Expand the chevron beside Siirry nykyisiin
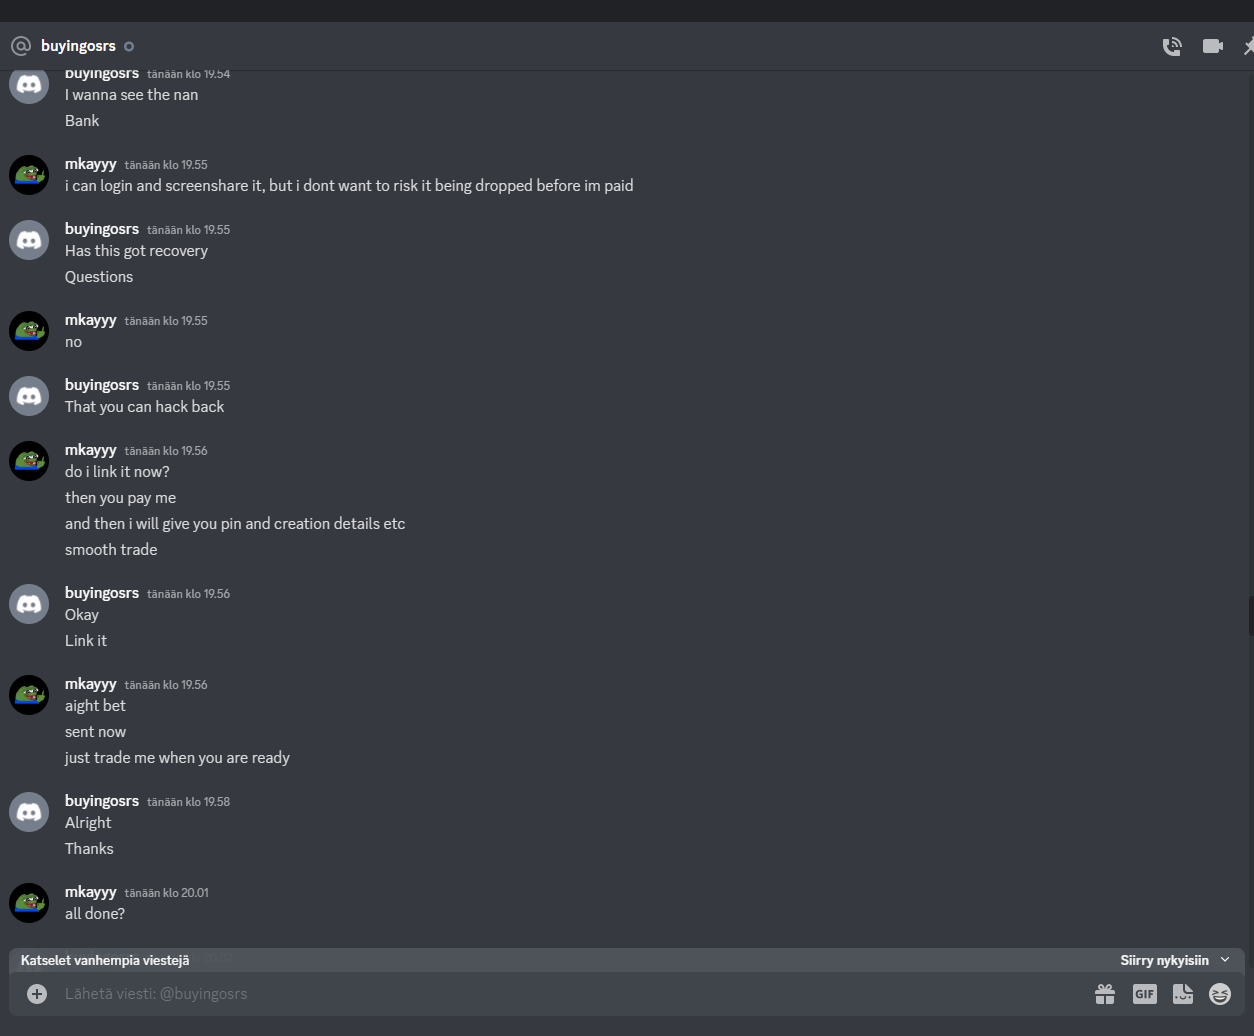 point(1225,960)
